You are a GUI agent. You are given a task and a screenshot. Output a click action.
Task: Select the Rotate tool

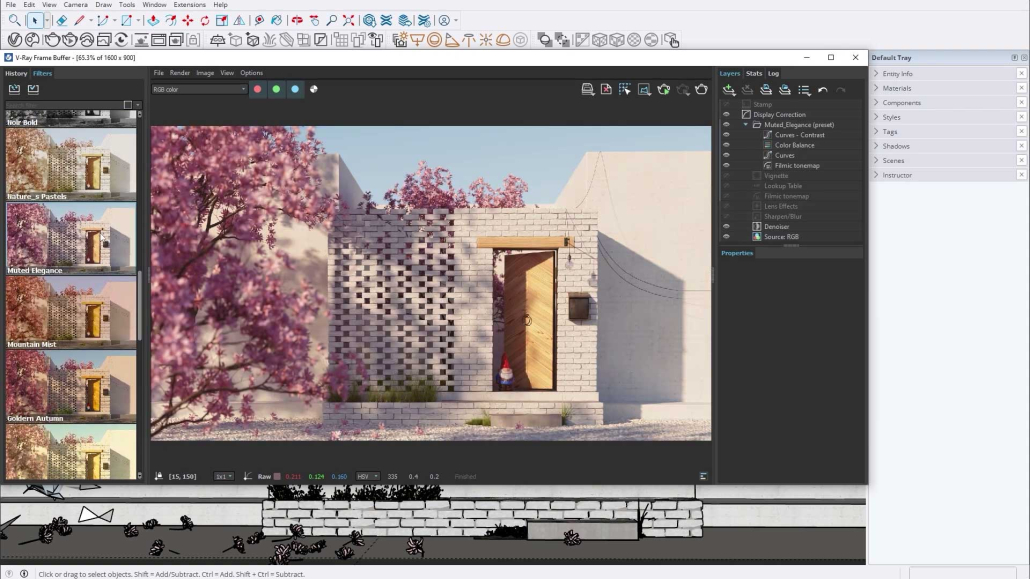point(205,20)
